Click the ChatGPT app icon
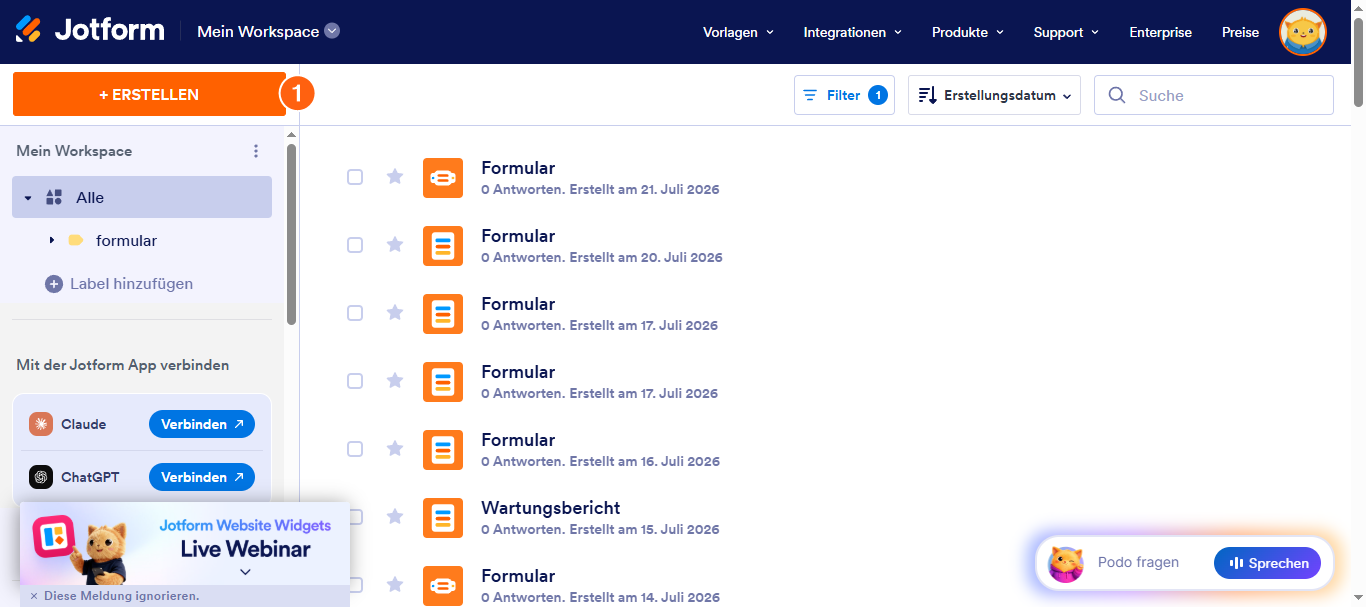This screenshot has width=1366, height=607. pos(41,477)
